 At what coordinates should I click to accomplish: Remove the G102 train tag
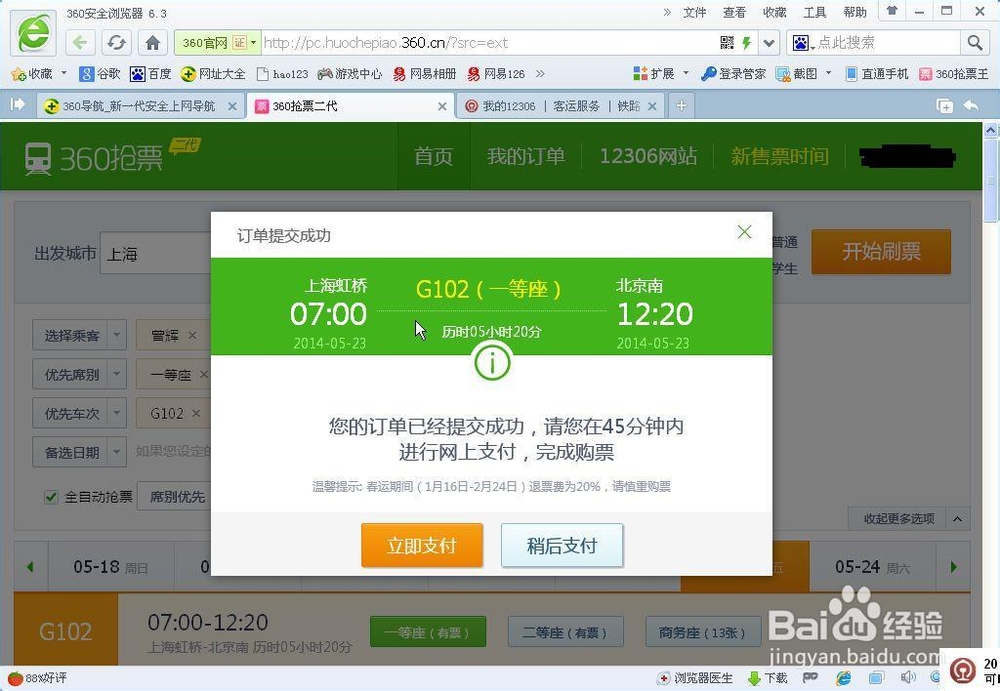pyautogui.click(x=196, y=413)
